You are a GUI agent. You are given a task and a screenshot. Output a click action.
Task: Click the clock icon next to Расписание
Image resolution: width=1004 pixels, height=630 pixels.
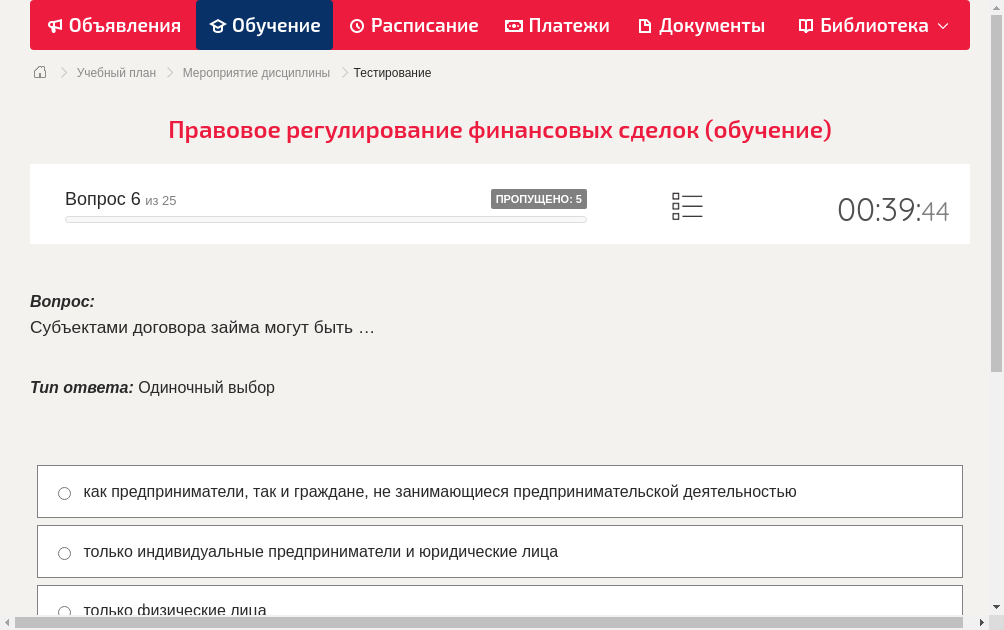355,25
